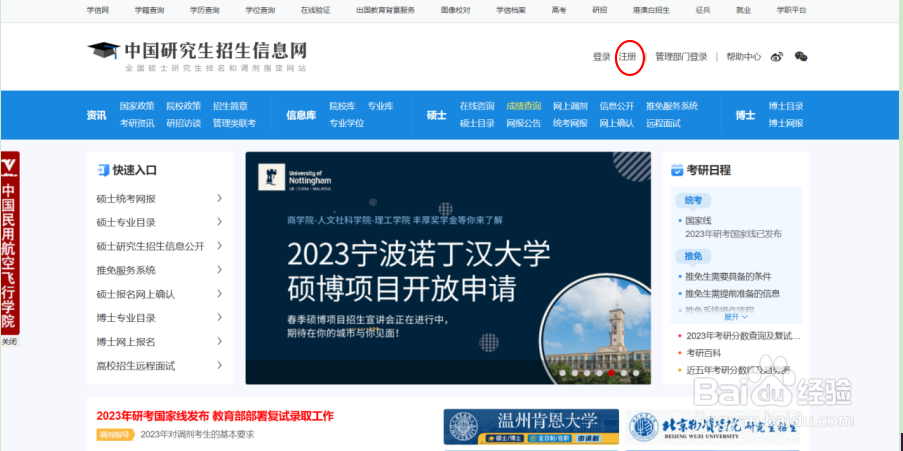The image size is (903, 451).
Task: Open 学籍查询 in the top bar
Action: pos(149,10)
